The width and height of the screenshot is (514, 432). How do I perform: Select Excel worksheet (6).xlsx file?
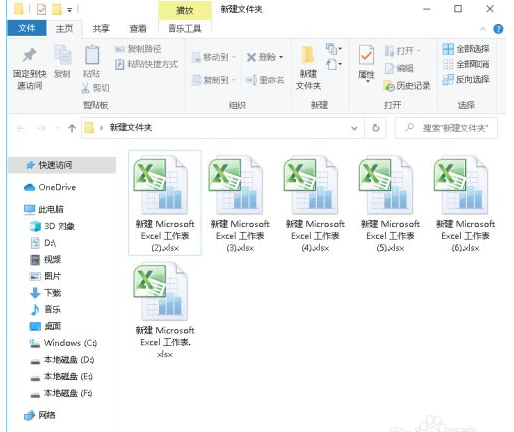[x=465, y=203]
